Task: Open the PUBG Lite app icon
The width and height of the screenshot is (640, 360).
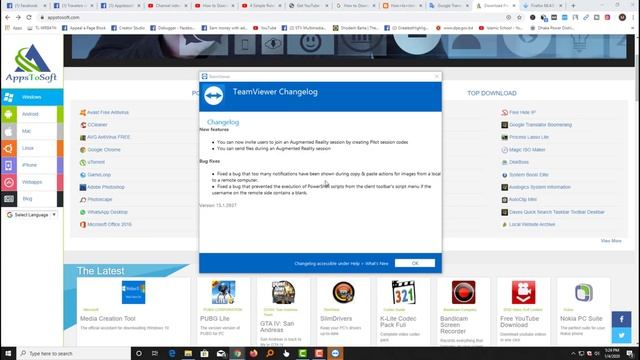Action: pos(223,292)
